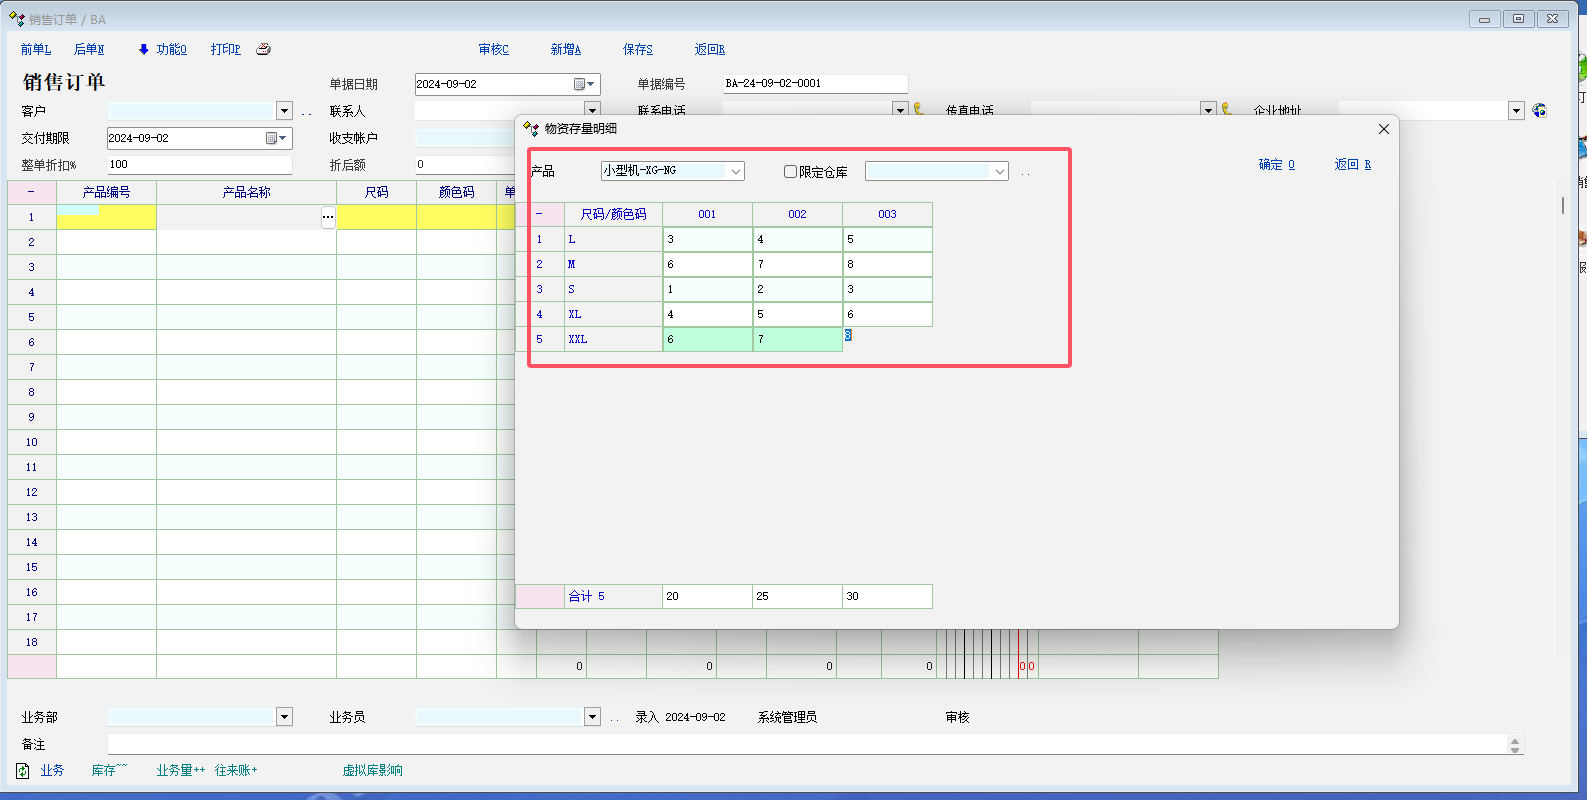
Task: Open the 单据日期 calendar picker icon
Action: [580, 85]
